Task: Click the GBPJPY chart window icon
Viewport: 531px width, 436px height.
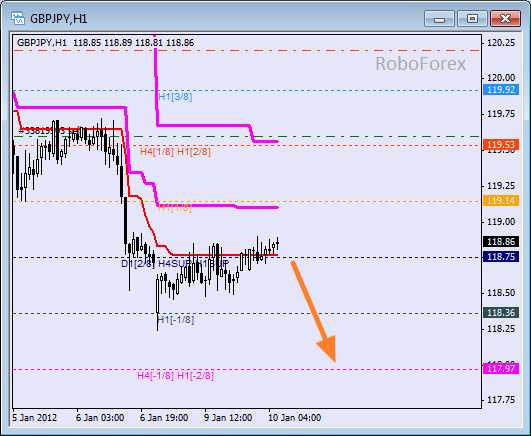Action: [18, 18]
